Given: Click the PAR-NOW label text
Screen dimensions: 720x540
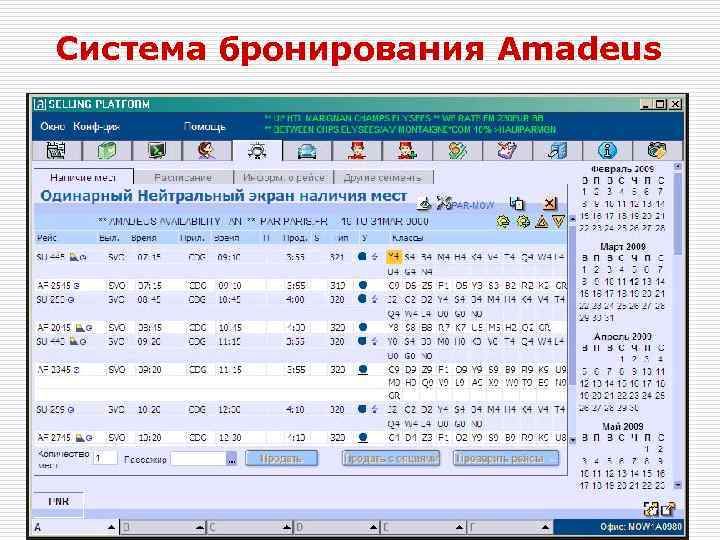Looking at the screenshot, I should 473,205.
